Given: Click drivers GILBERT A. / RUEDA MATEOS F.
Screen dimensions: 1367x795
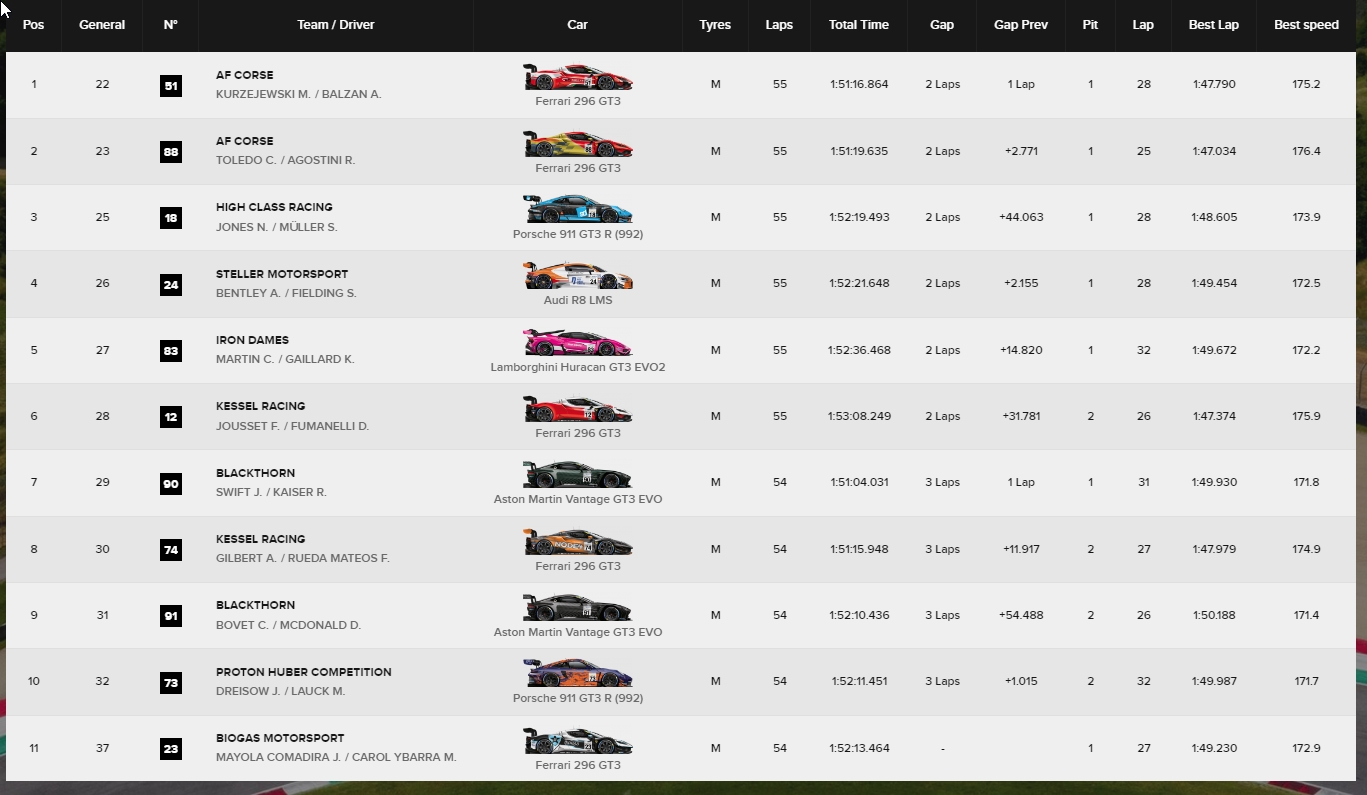Looking at the screenshot, I should point(303,558).
